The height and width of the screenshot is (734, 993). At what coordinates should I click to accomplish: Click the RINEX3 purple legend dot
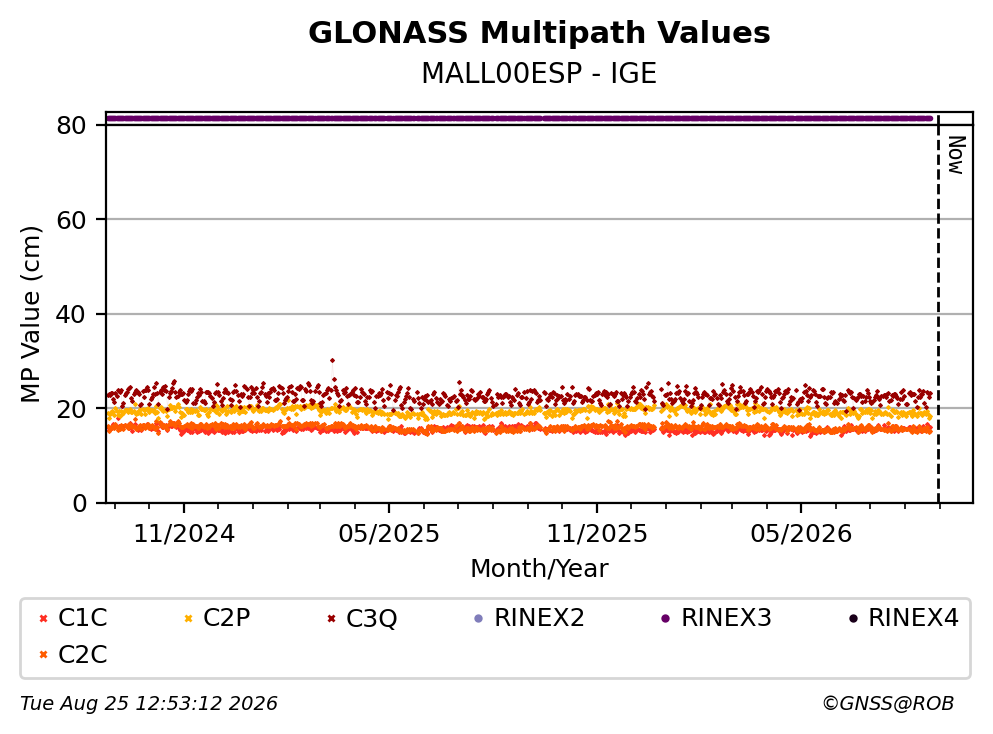[x=666, y=618]
